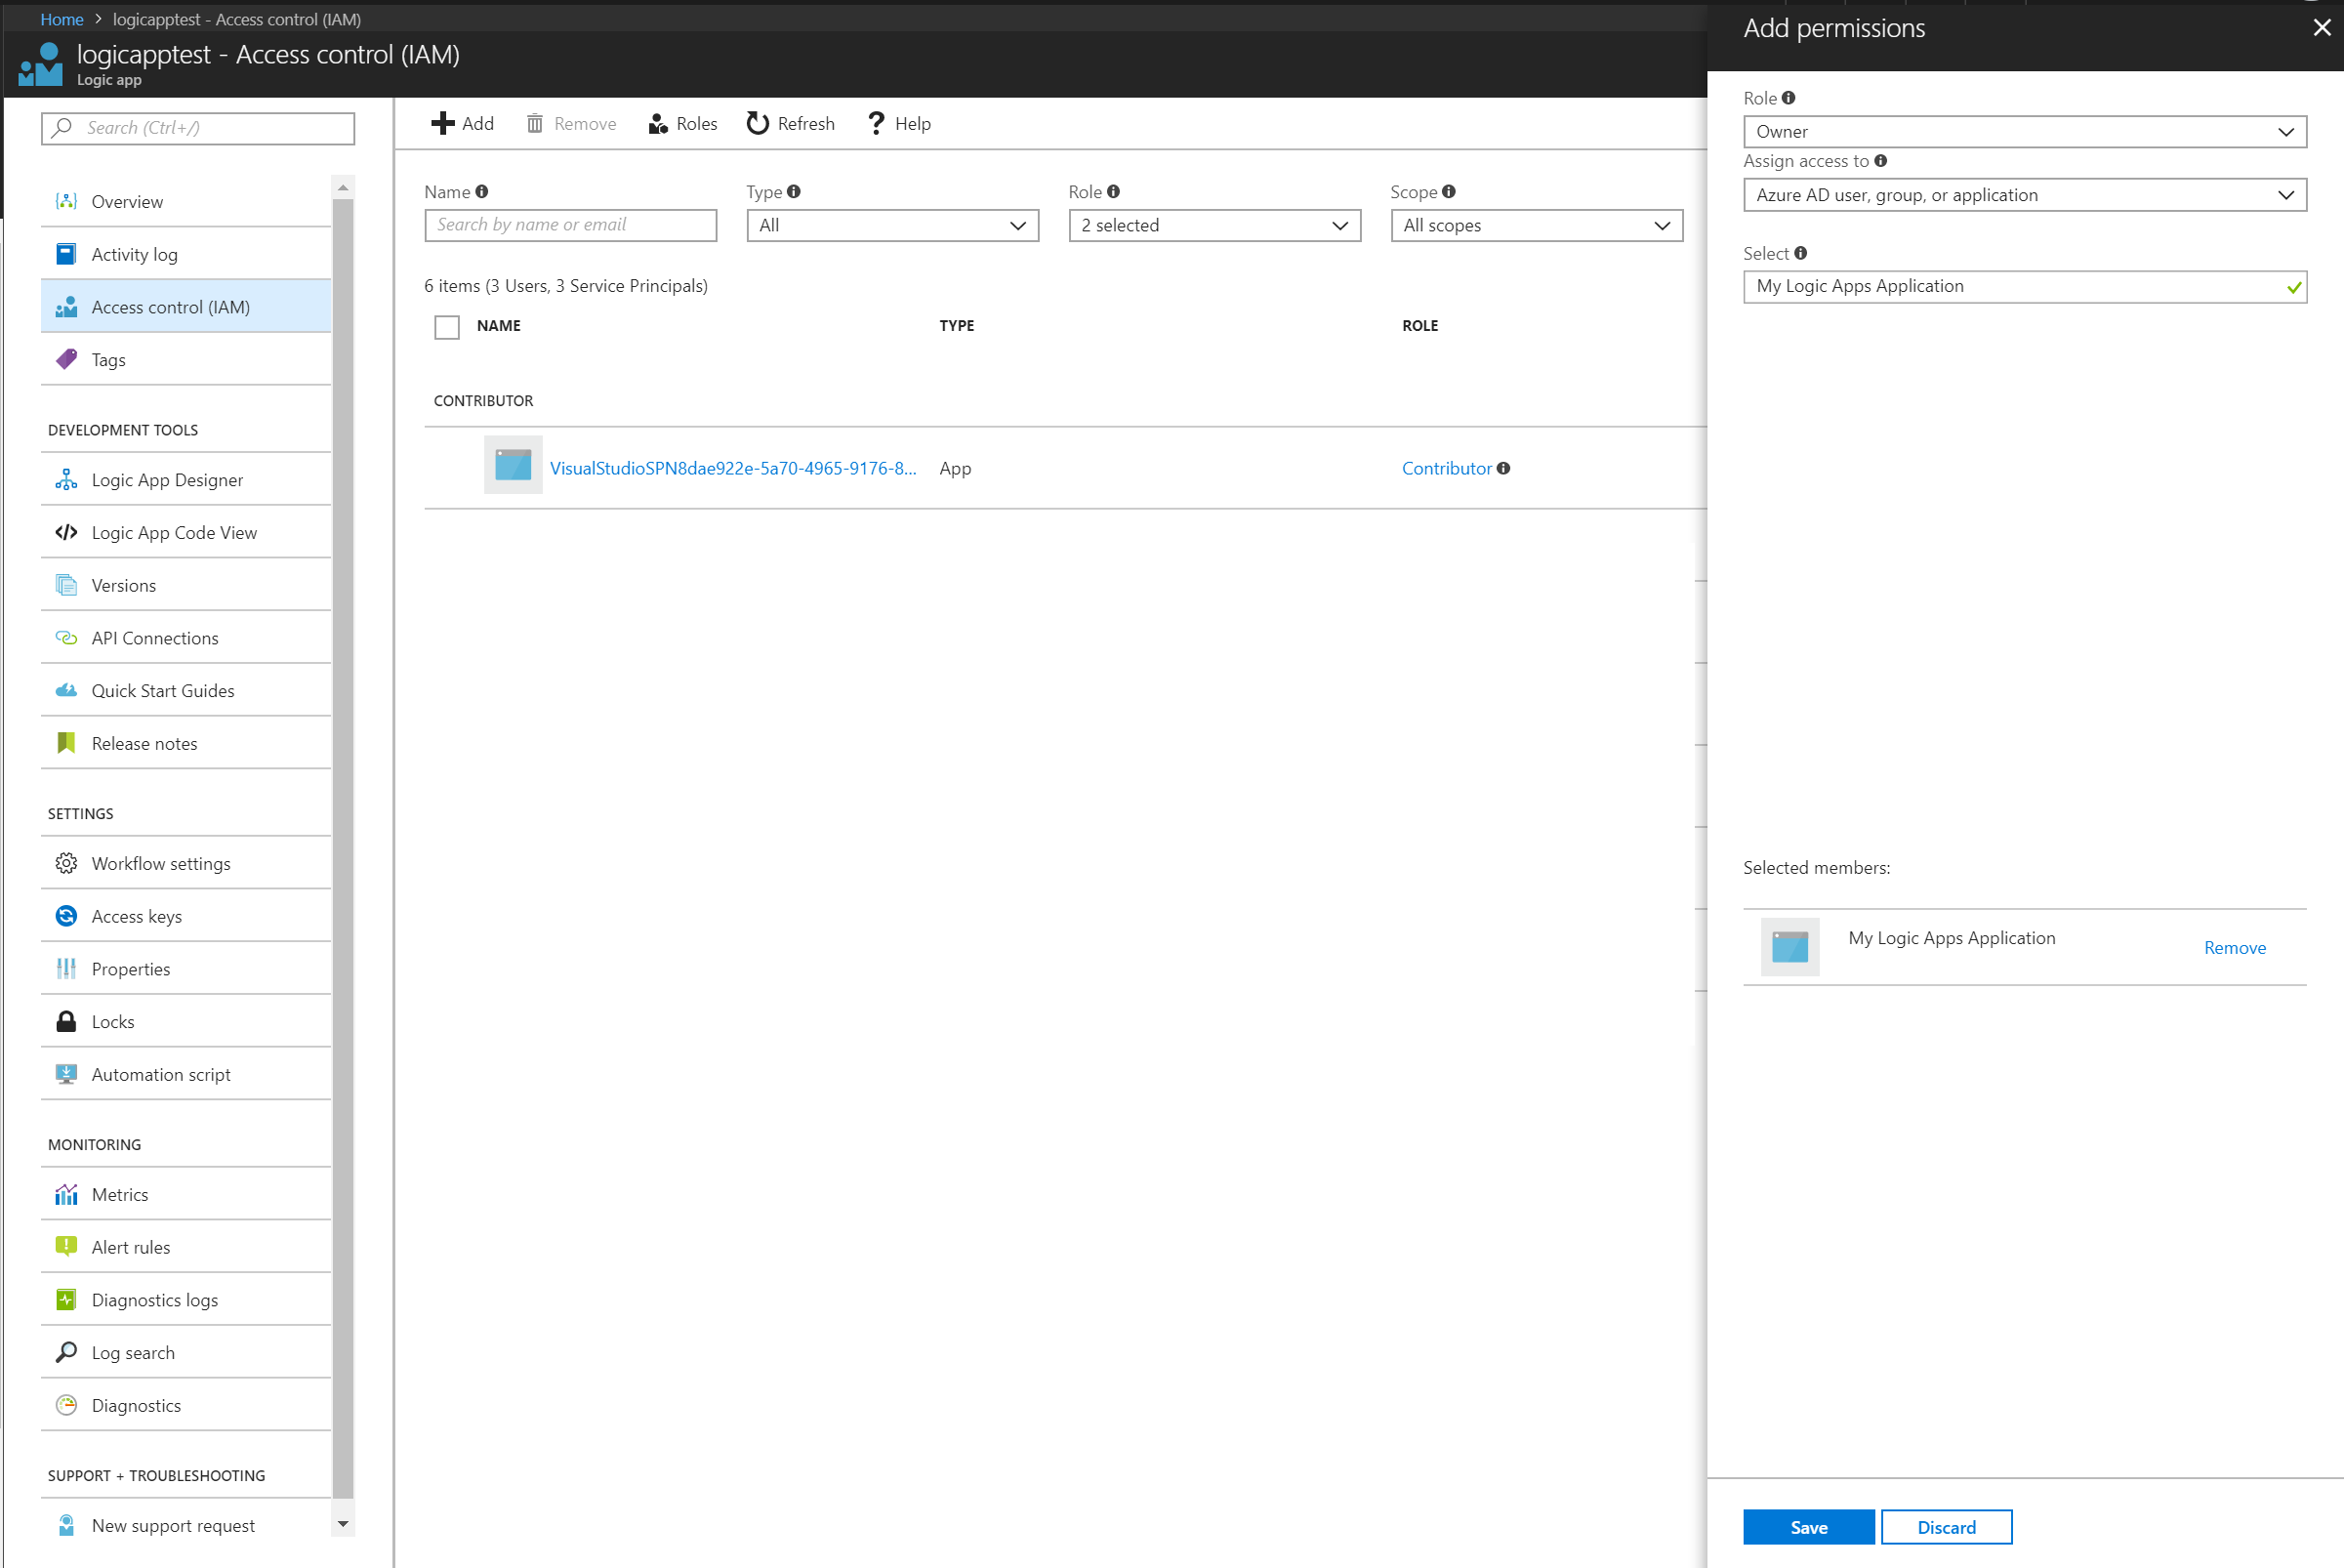Expand the Scope All scopes dropdown
The height and width of the screenshot is (1568, 2344).
pos(1536,226)
